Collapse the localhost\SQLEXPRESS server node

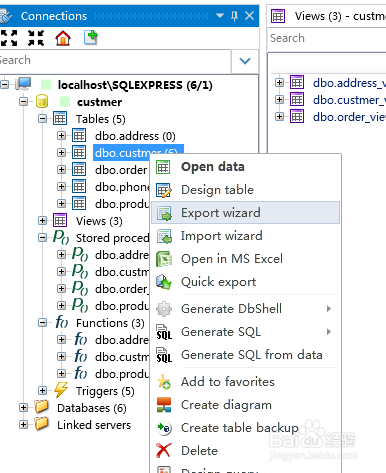click(5, 84)
